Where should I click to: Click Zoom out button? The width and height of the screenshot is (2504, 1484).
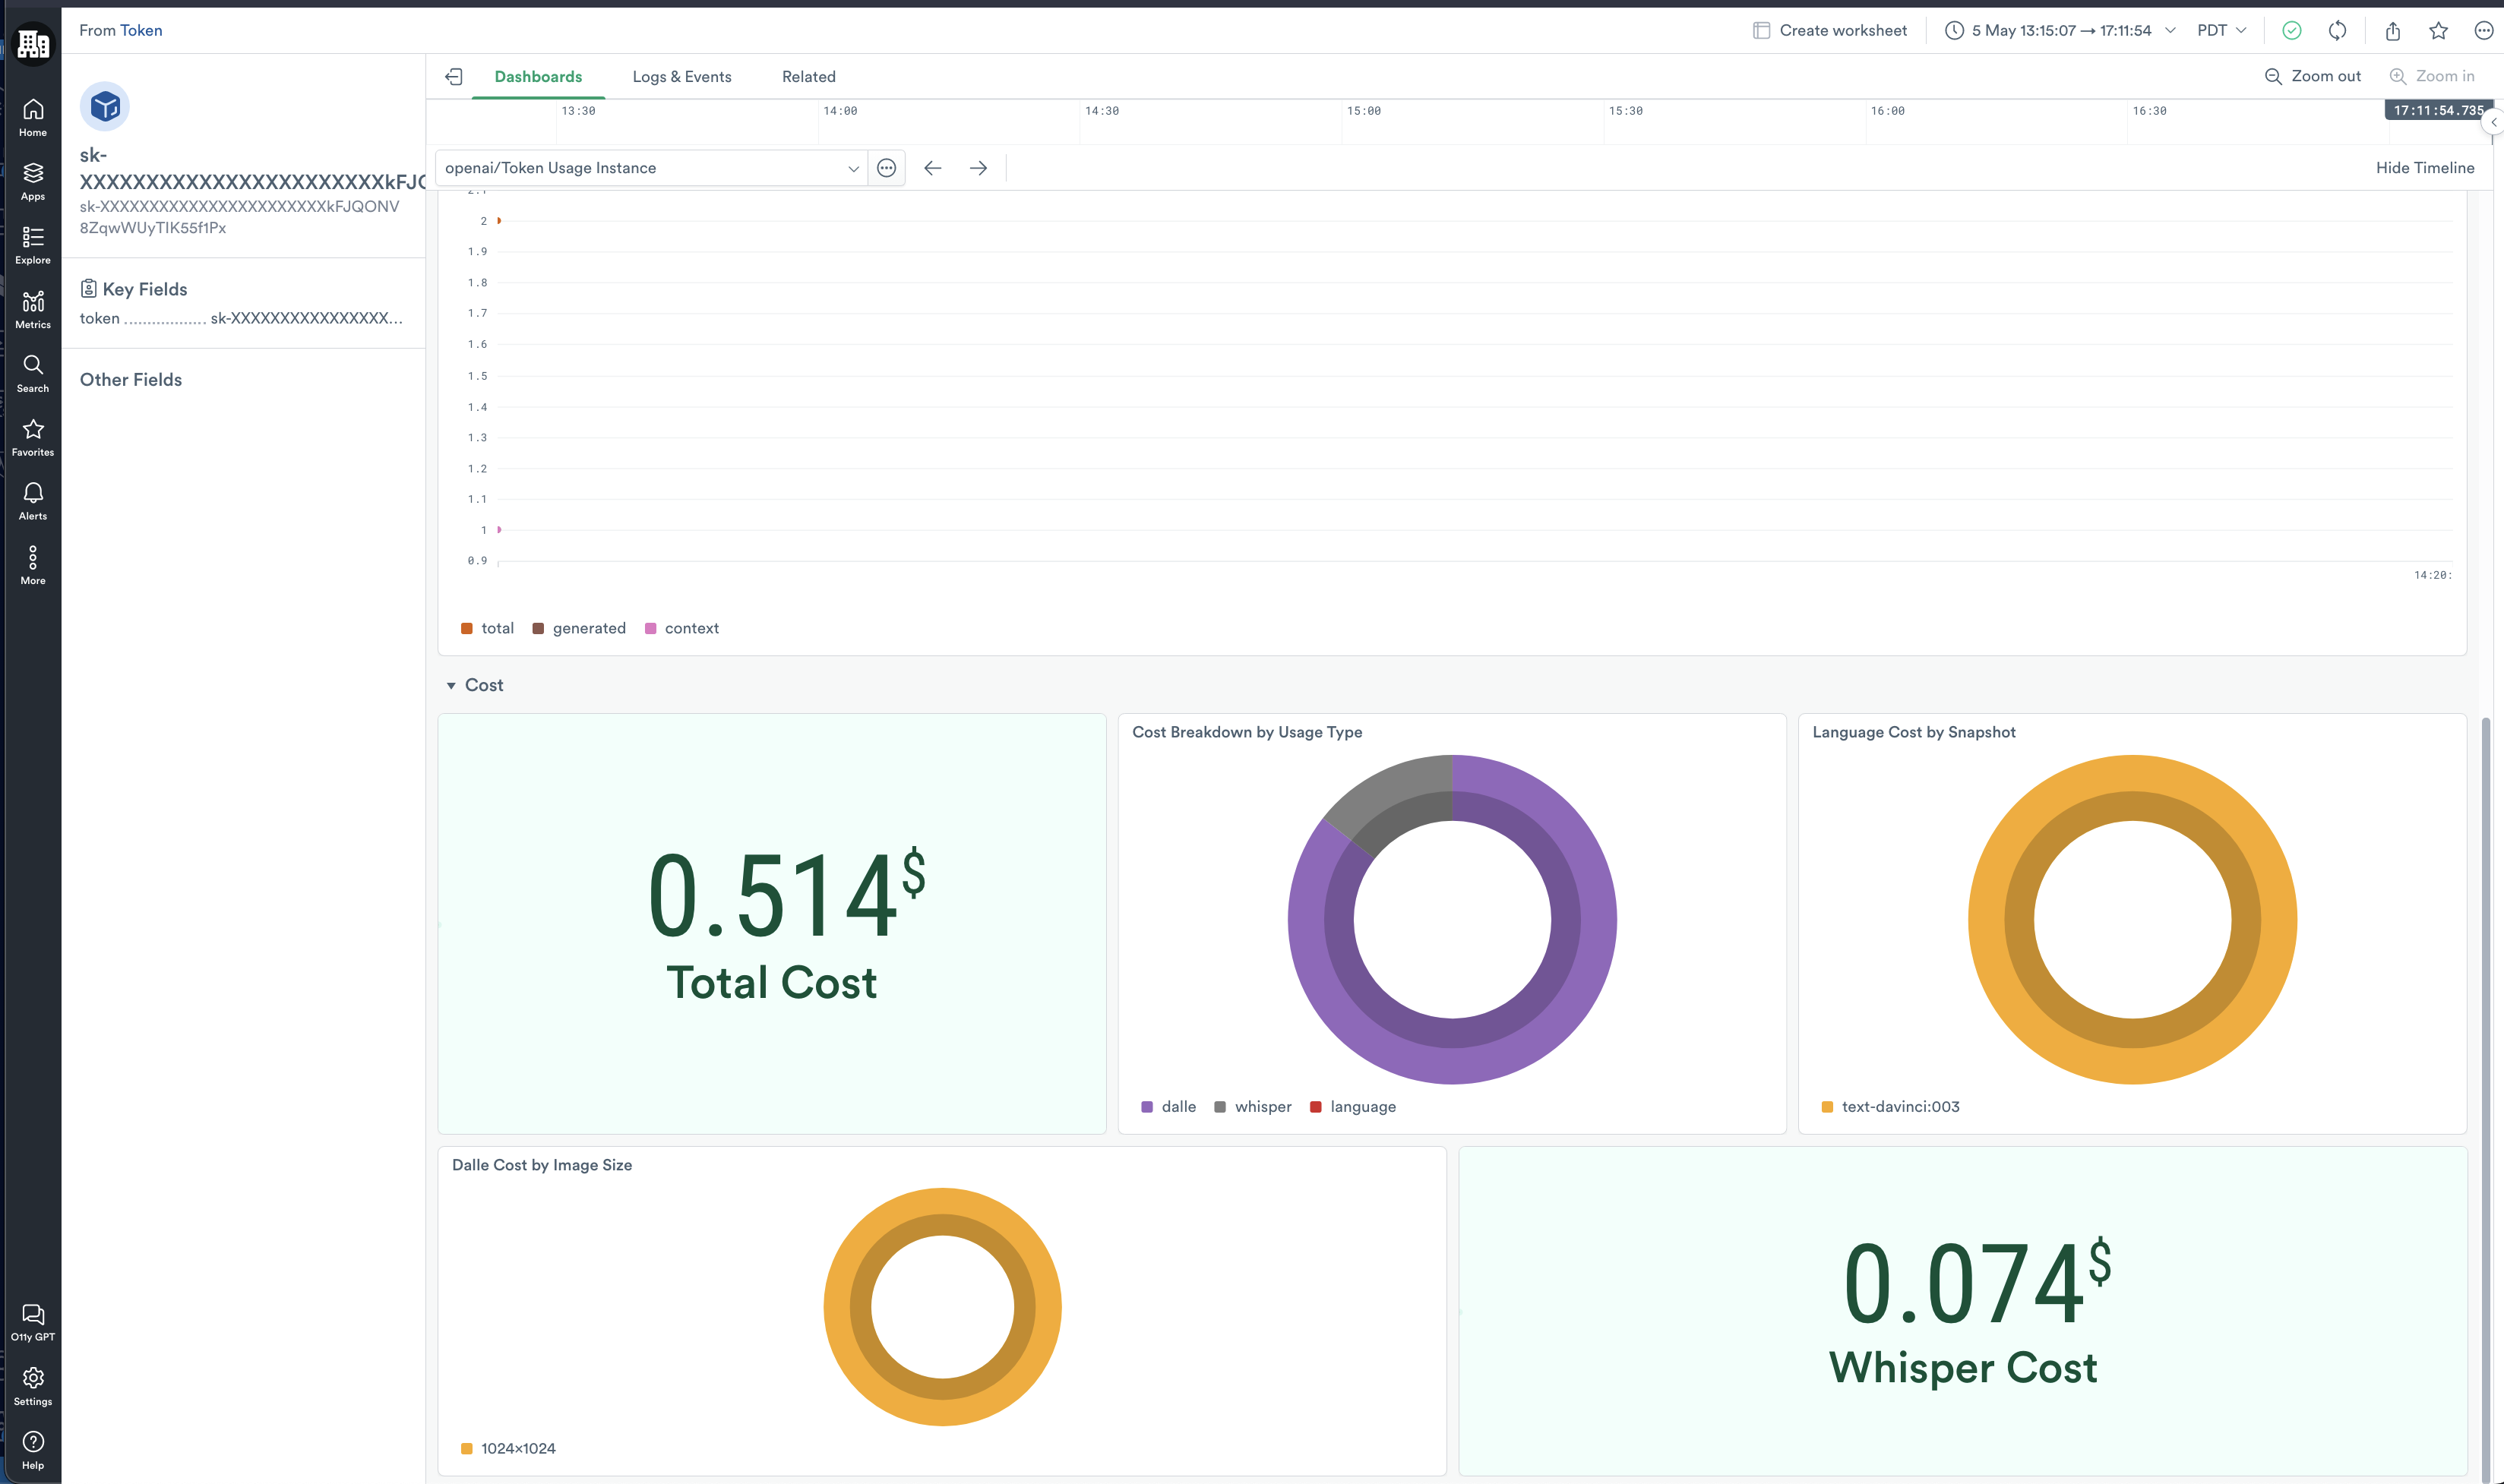coord(2312,76)
